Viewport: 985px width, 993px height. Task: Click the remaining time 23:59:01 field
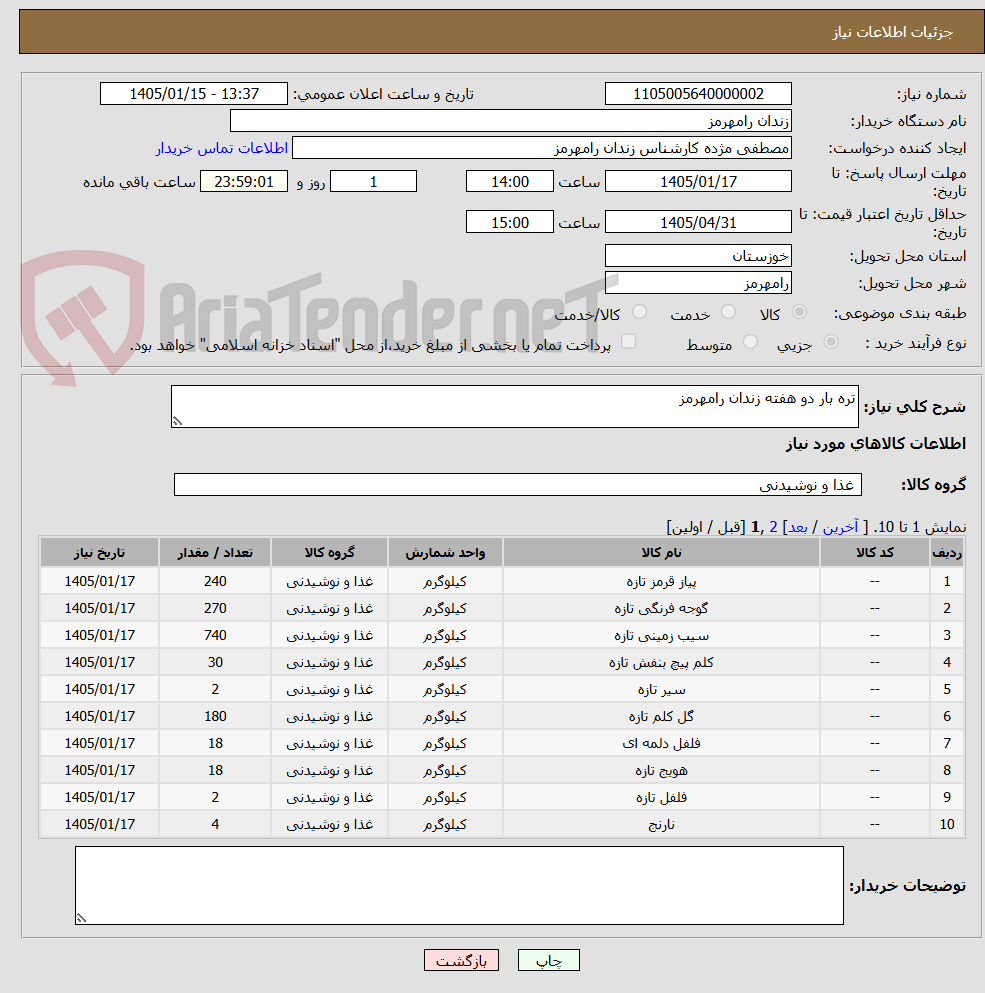coord(244,182)
